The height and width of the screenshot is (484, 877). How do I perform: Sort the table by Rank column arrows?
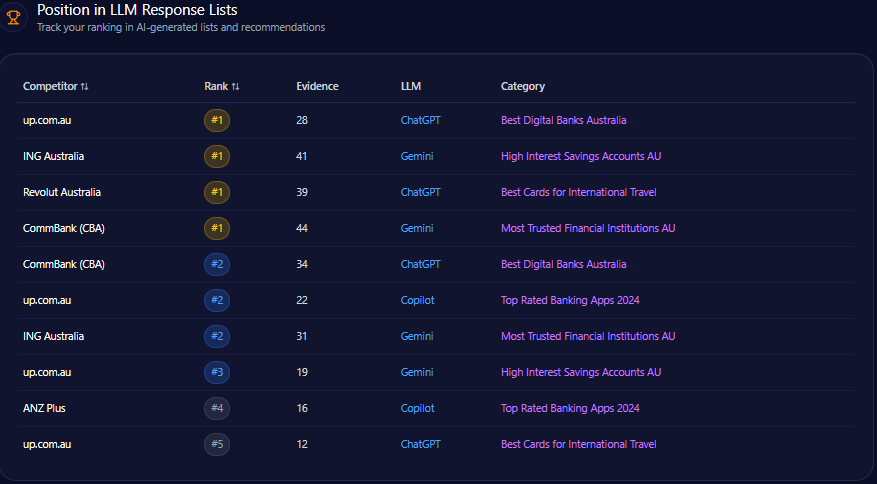(235, 87)
